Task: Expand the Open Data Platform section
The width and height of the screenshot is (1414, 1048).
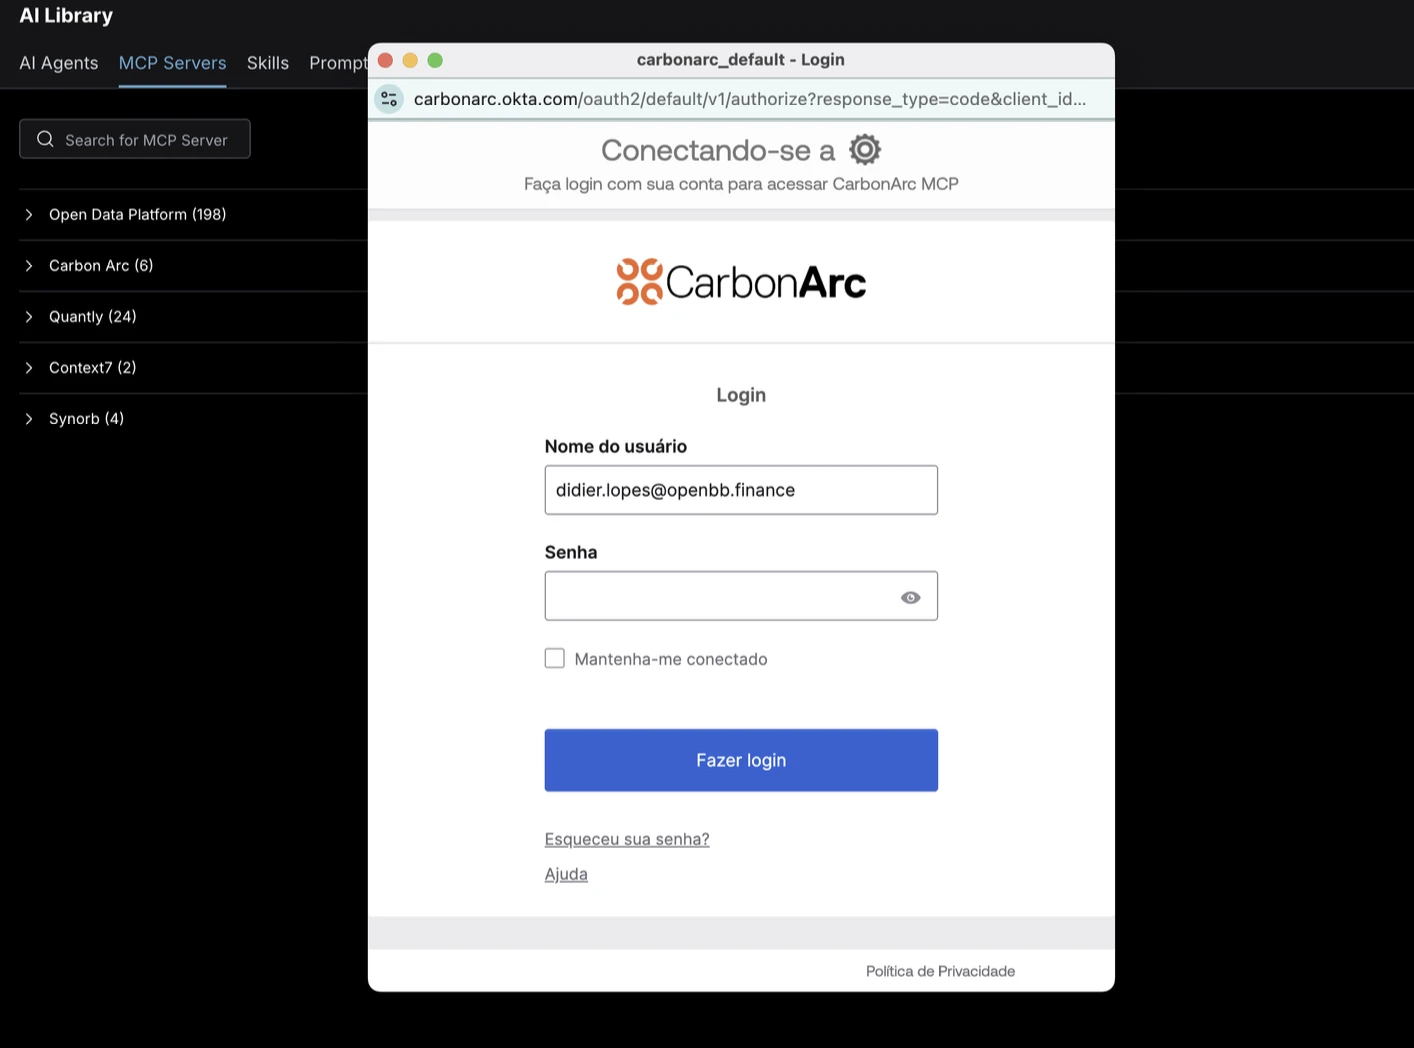Action: (x=28, y=214)
